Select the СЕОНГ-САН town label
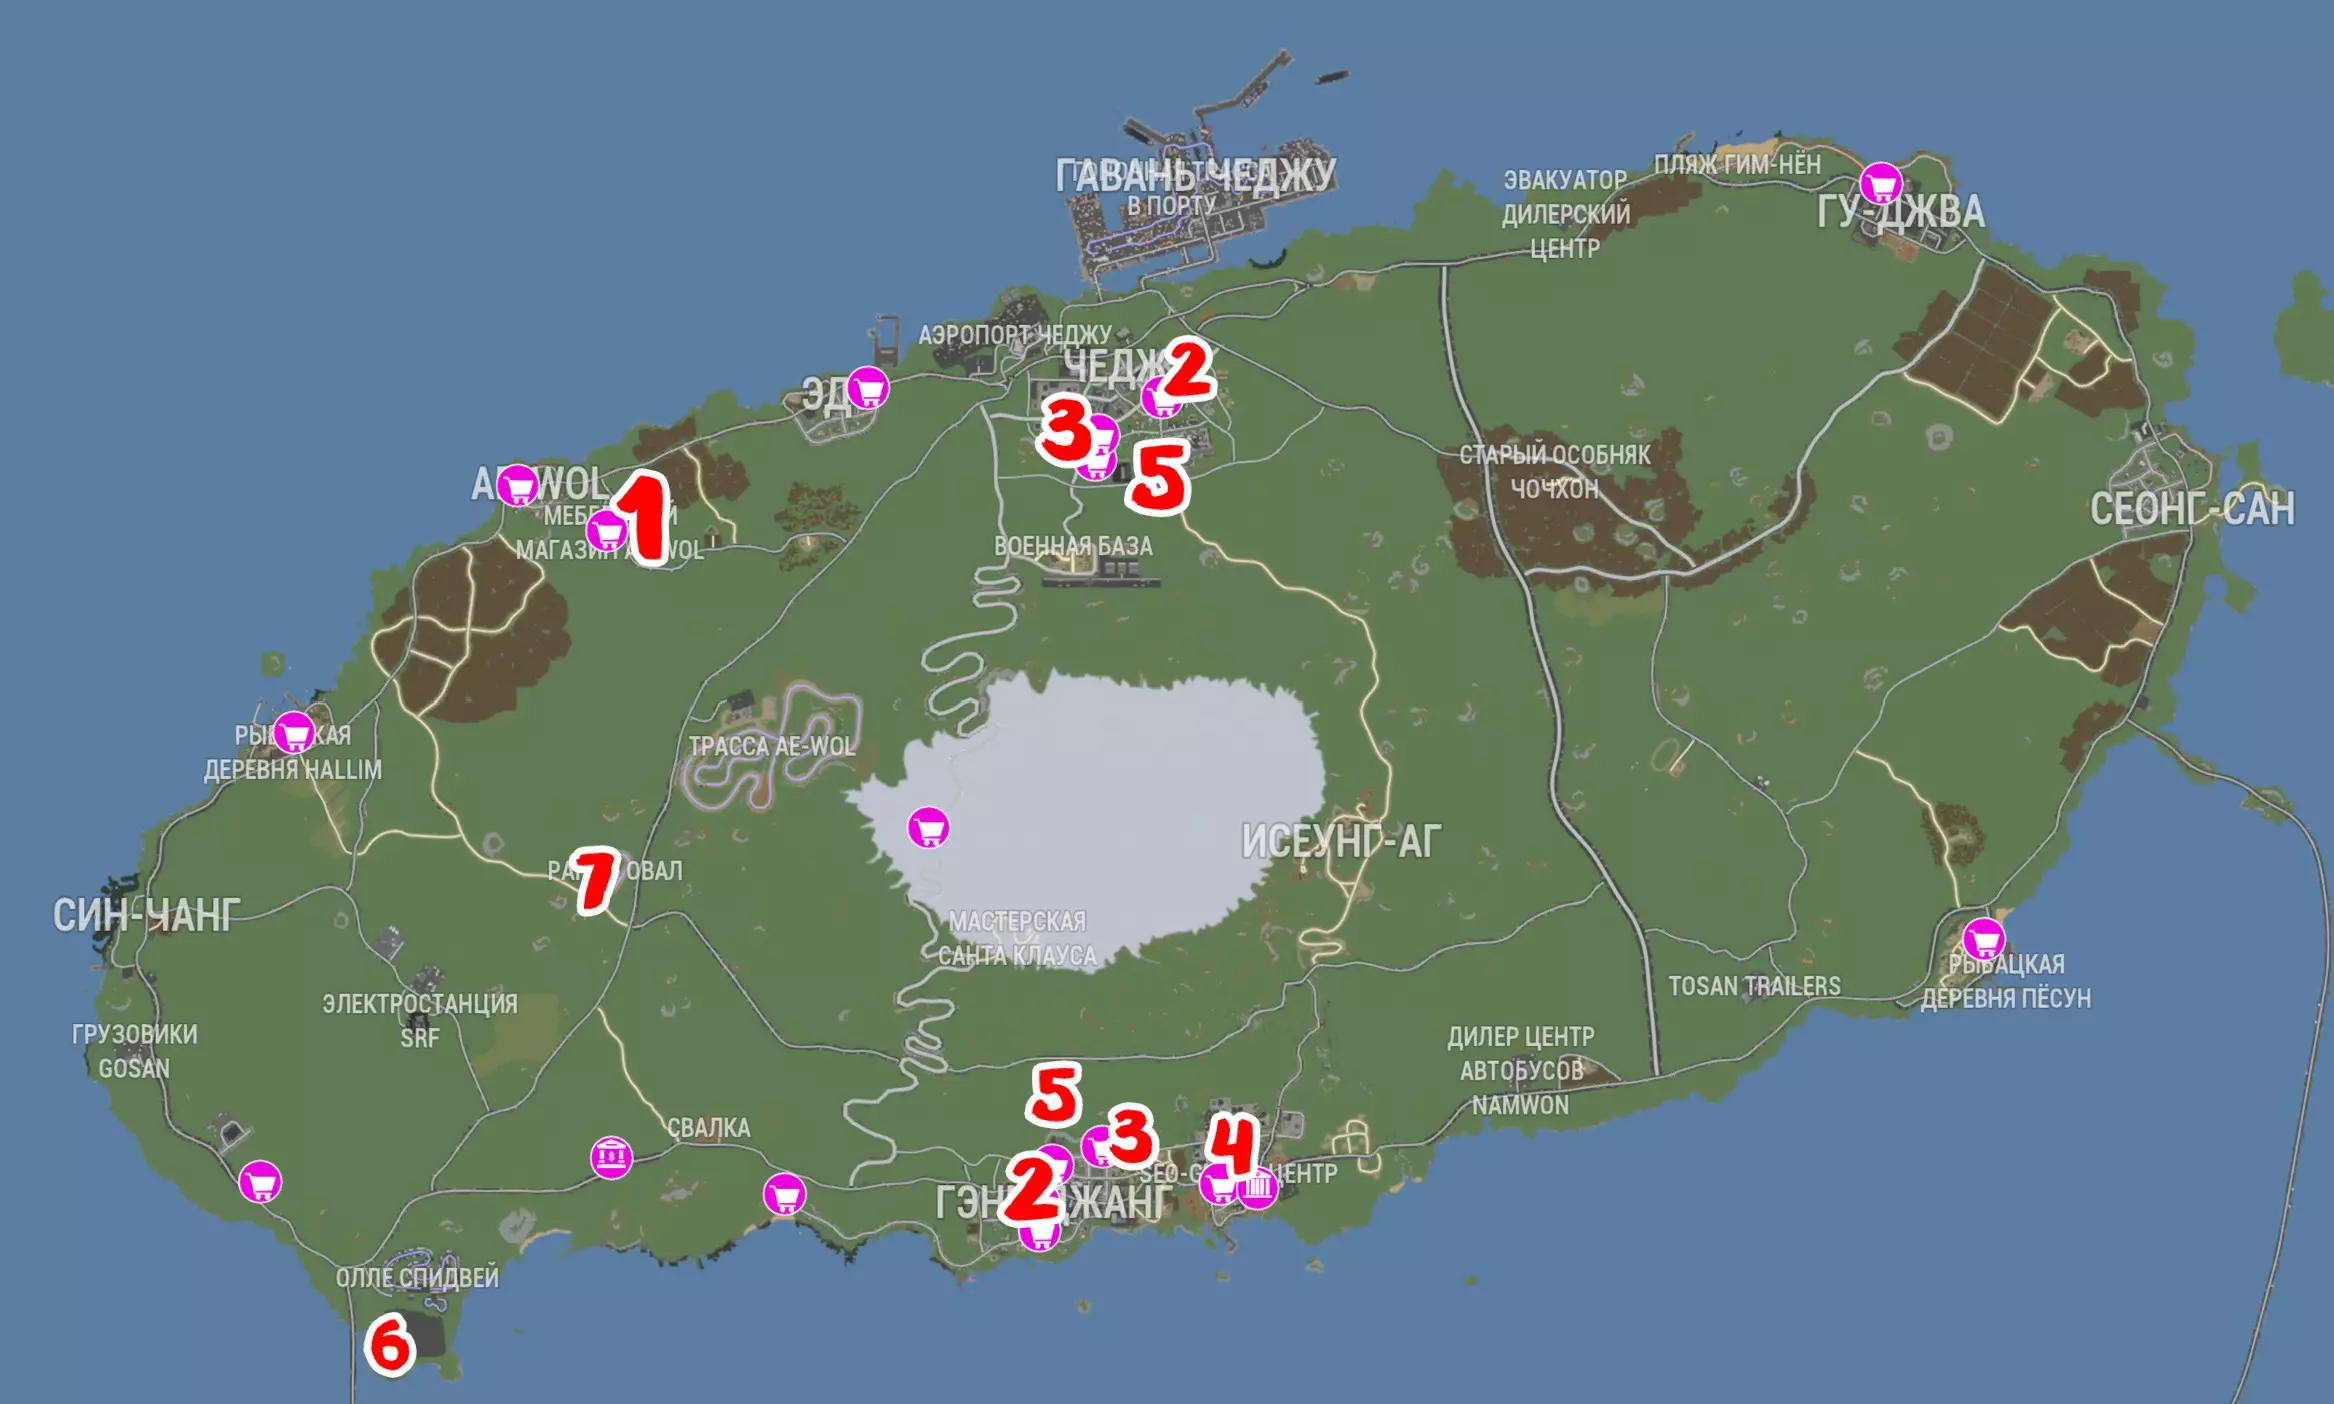Viewport: 2334px width, 1404px height. coord(2192,509)
